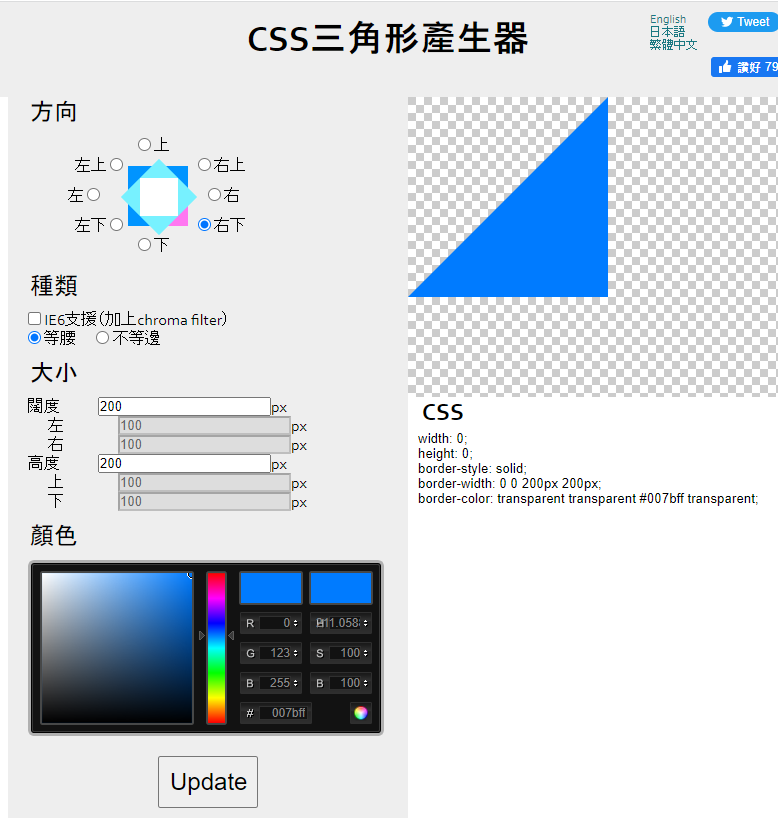Click the R value stepper arrows
The height and width of the screenshot is (822, 778).
(296, 623)
